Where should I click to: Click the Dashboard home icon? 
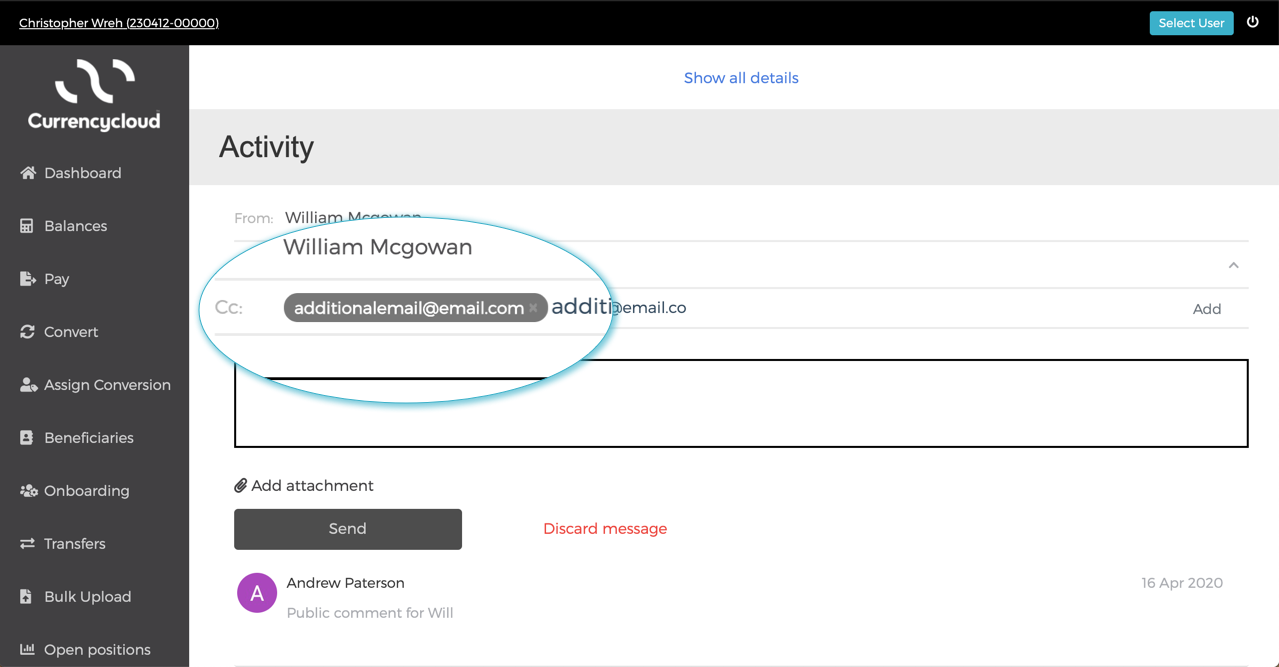click(x=28, y=173)
